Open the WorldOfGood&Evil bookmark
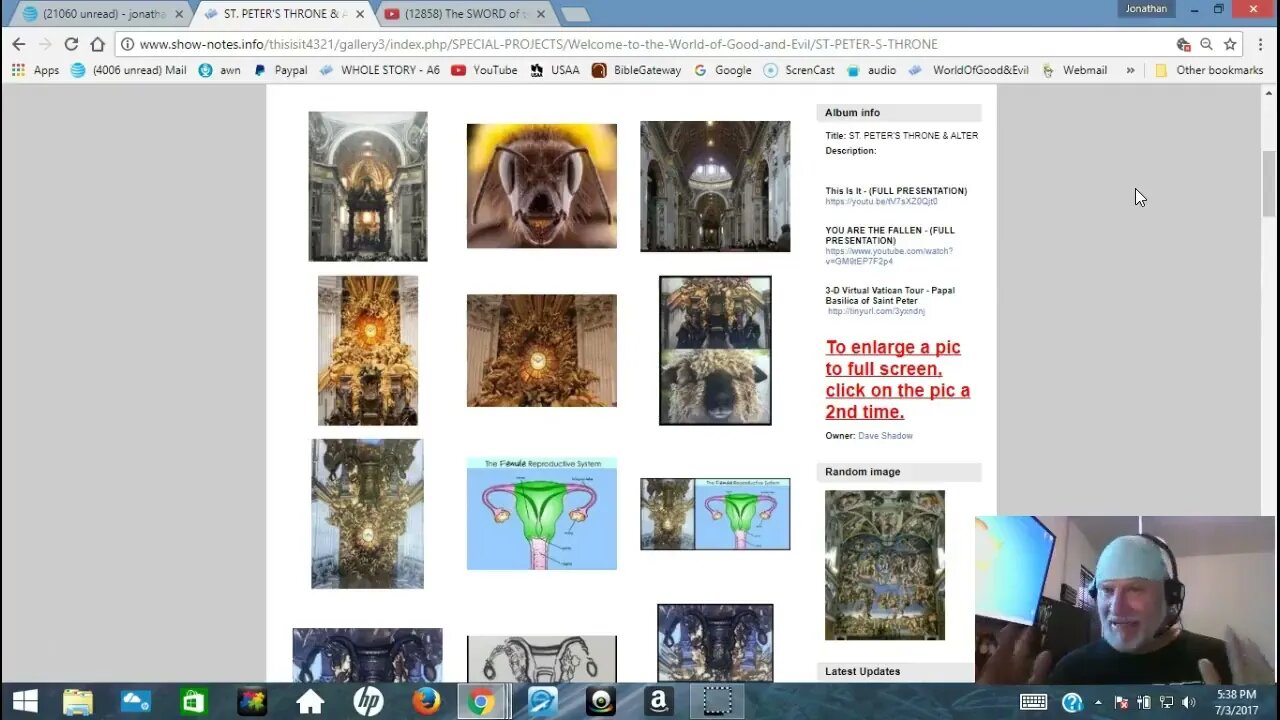Viewport: 1280px width, 720px height. coord(968,70)
